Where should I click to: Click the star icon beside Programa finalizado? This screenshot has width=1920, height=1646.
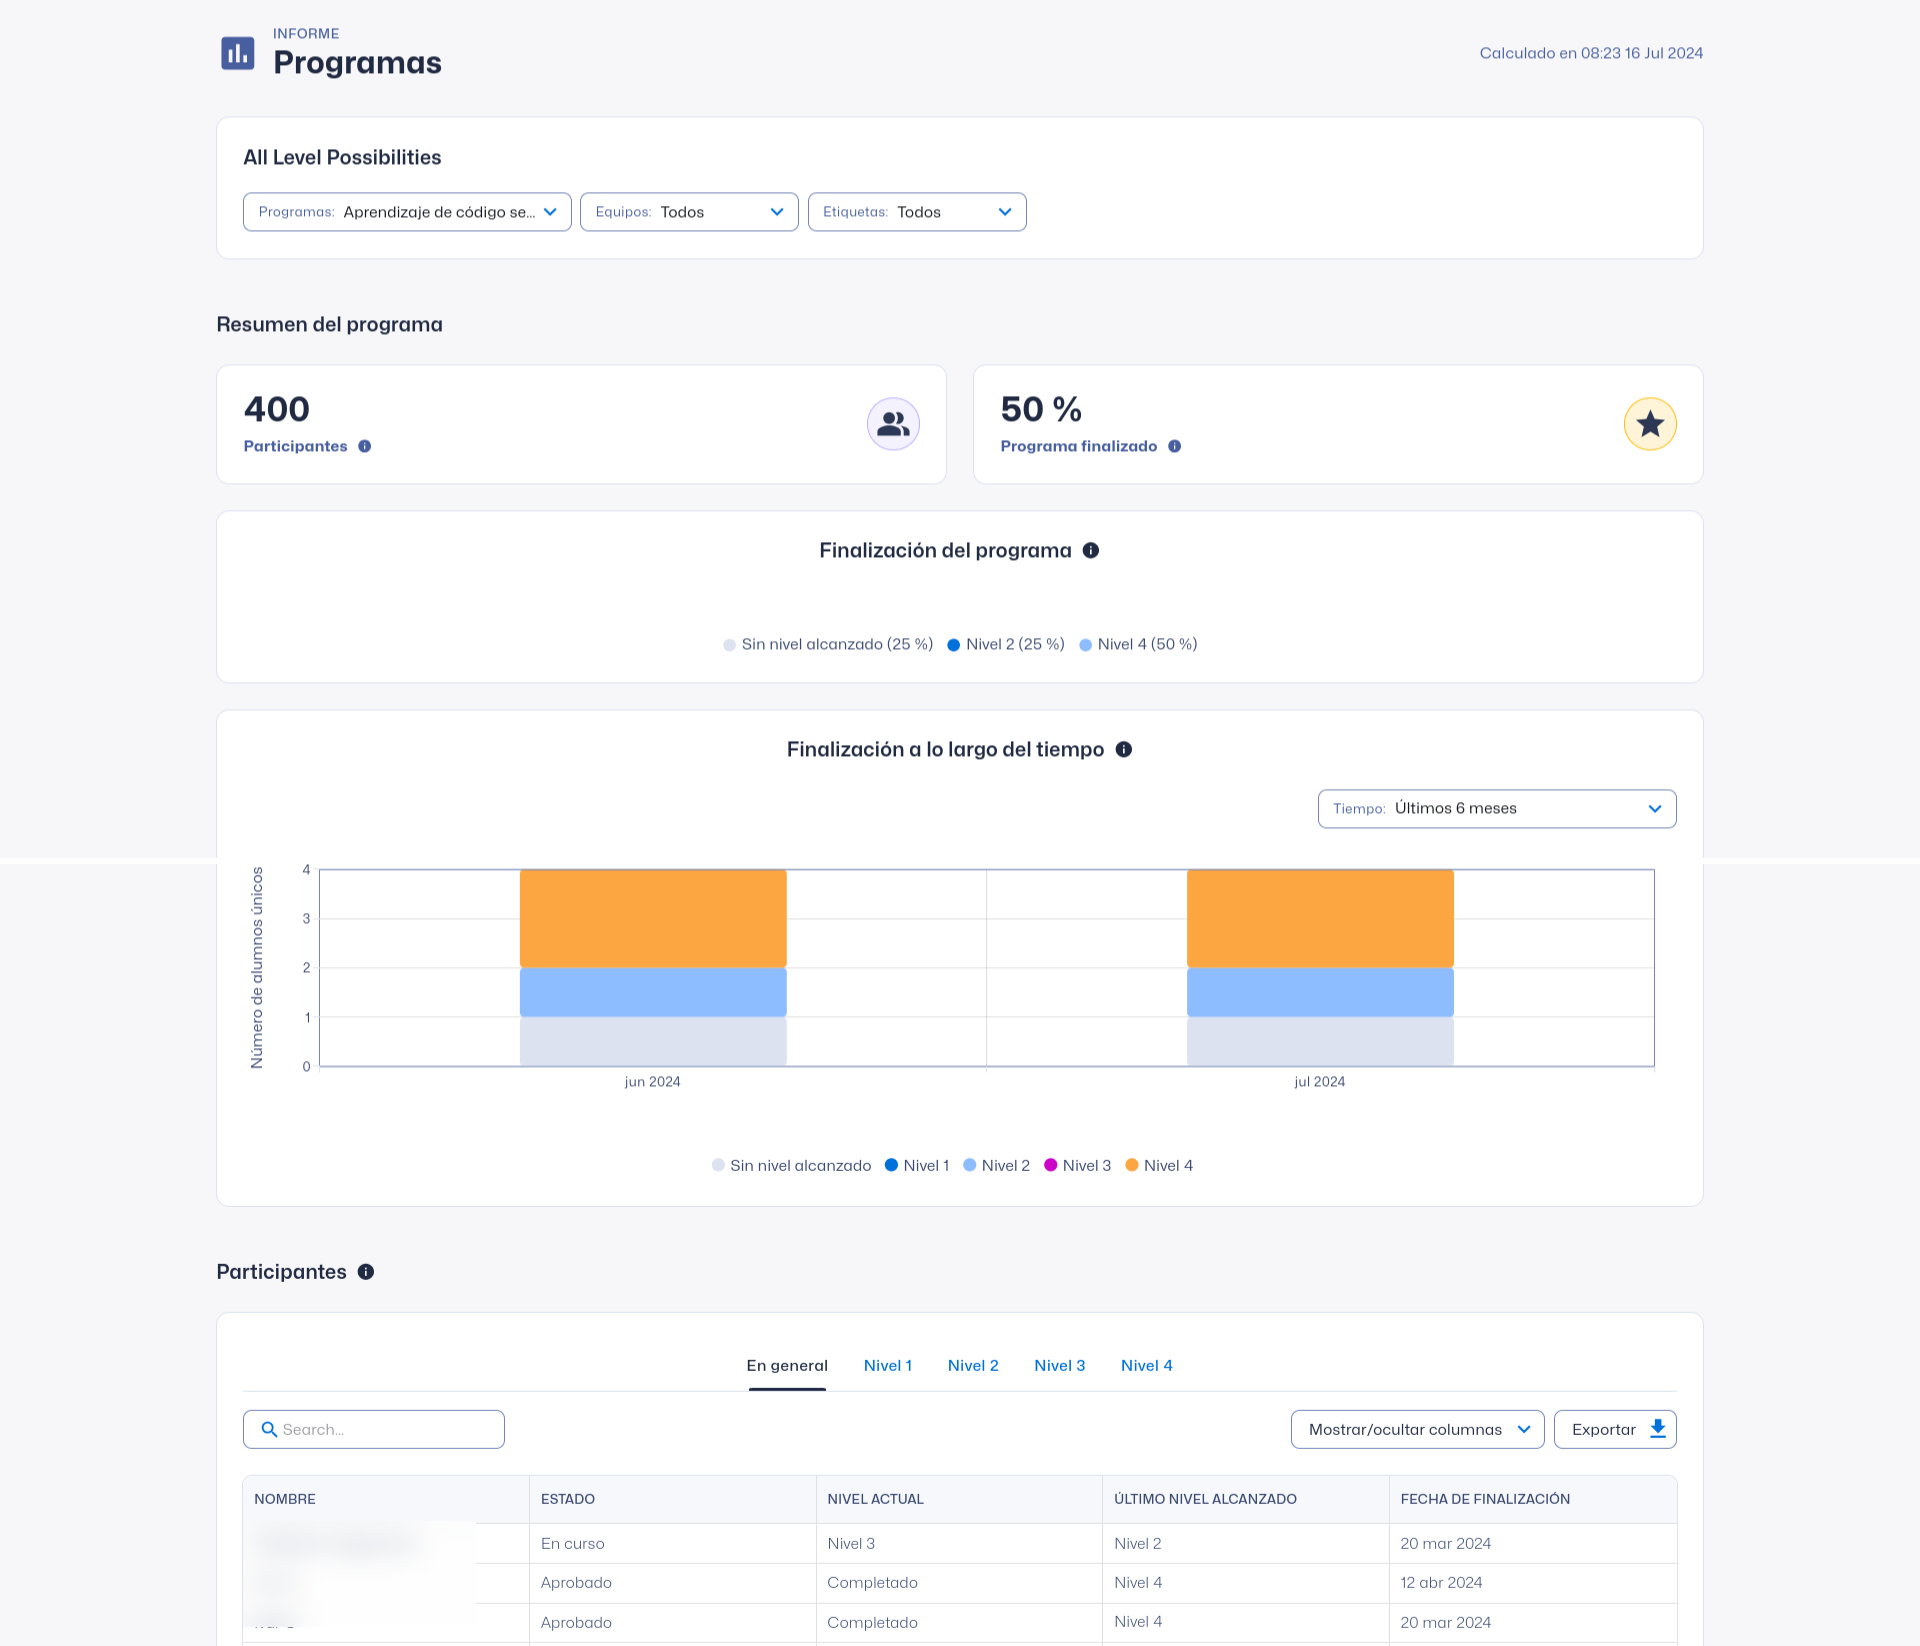click(x=1650, y=423)
